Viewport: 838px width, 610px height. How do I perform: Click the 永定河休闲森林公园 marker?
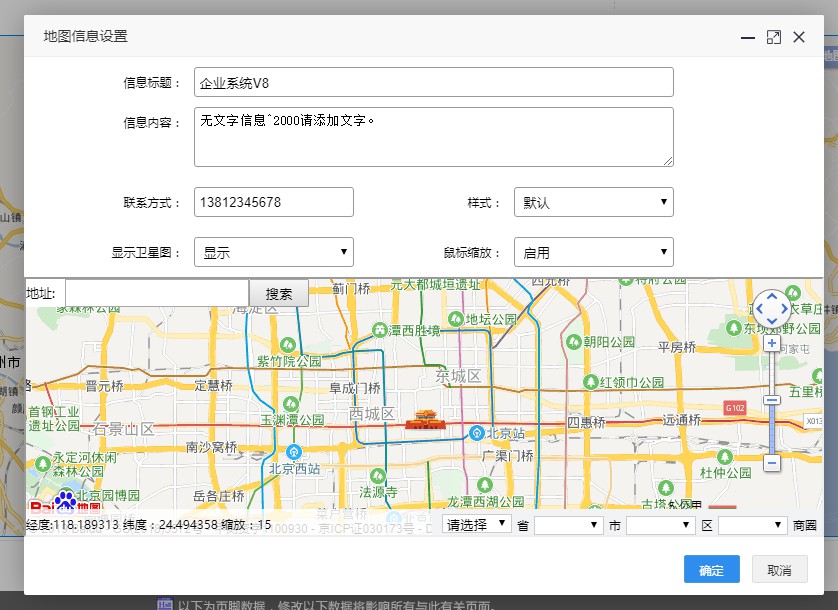click(x=43, y=464)
